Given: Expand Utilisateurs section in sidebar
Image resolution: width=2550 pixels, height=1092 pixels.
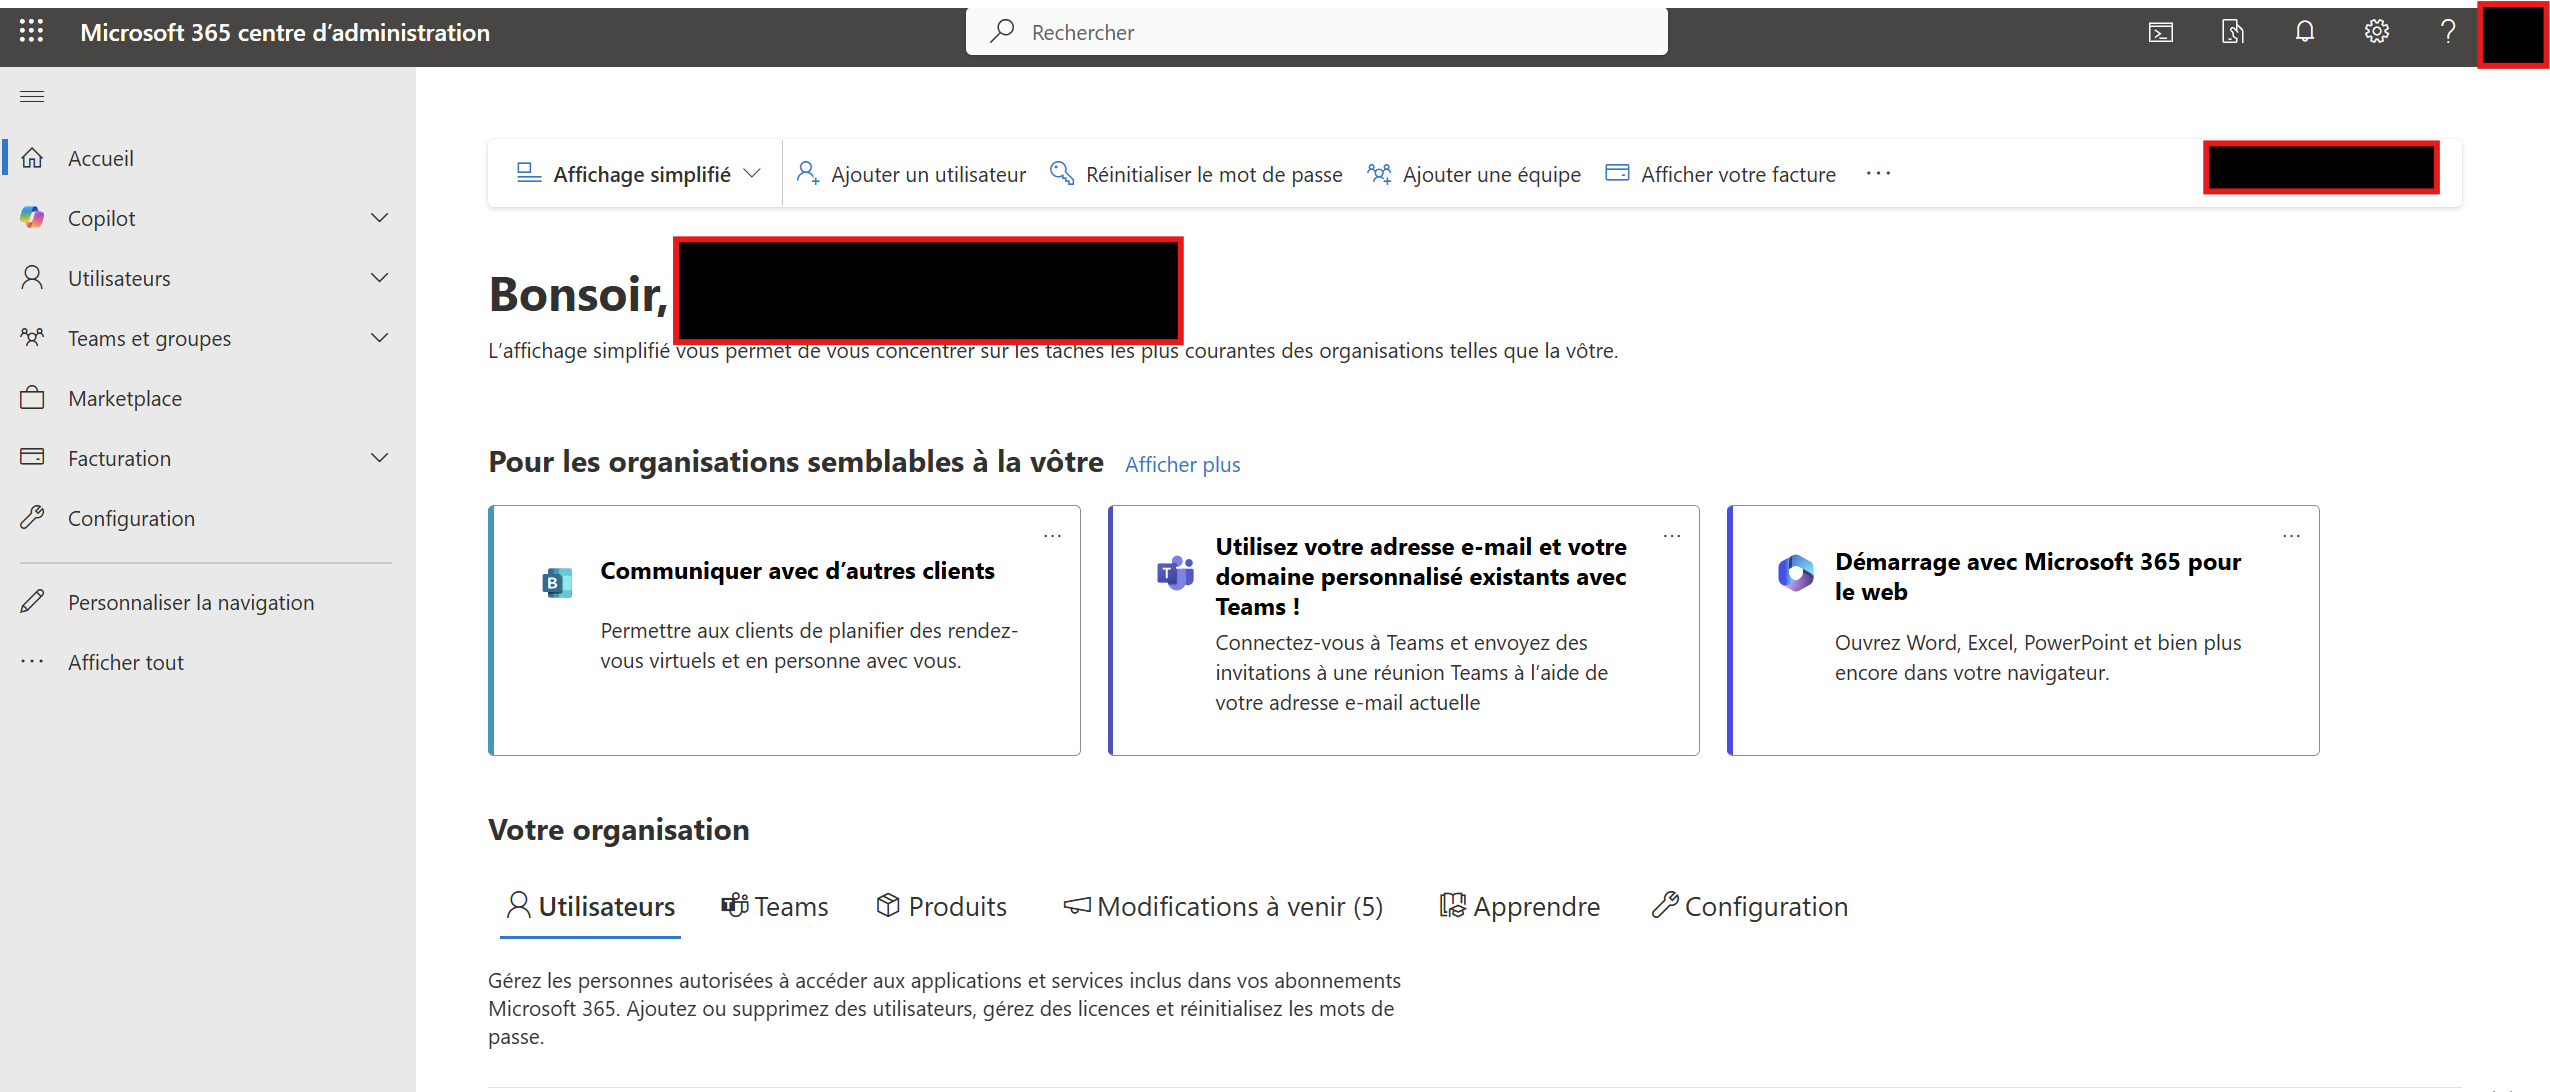Looking at the screenshot, I should [379, 278].
